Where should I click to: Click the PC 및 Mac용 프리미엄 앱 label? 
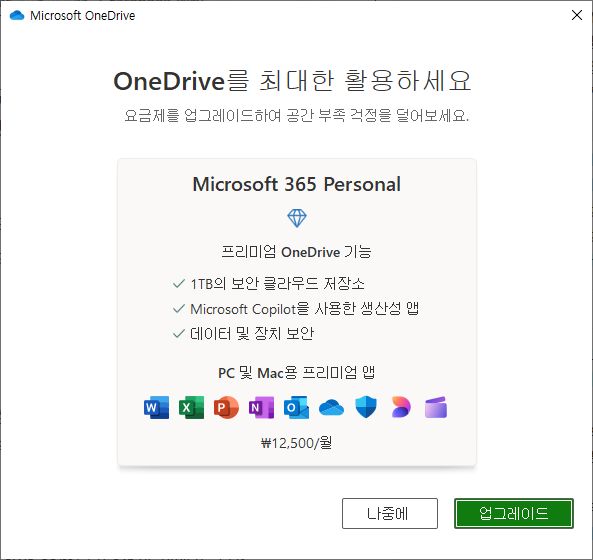coord(296,373)
